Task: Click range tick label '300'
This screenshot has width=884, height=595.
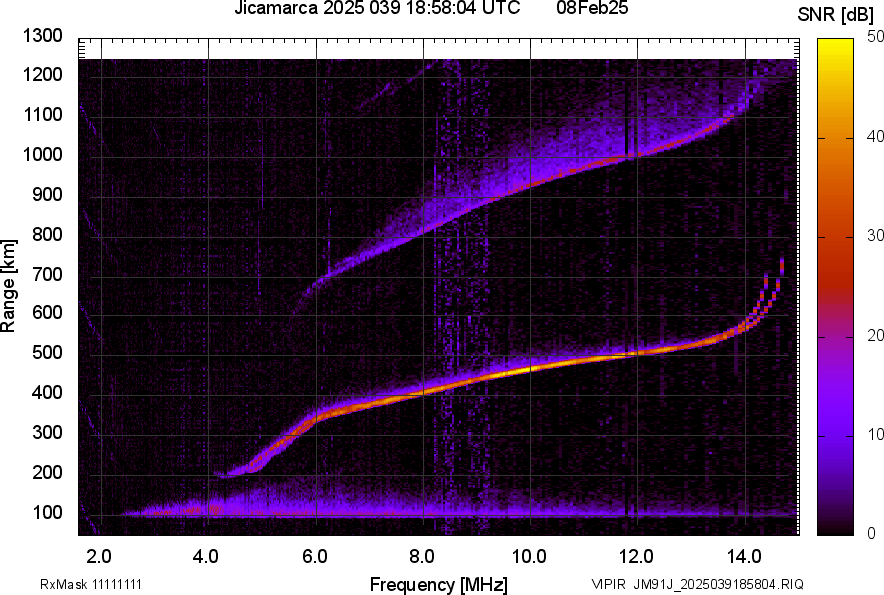Action: [x=47, y=433]
